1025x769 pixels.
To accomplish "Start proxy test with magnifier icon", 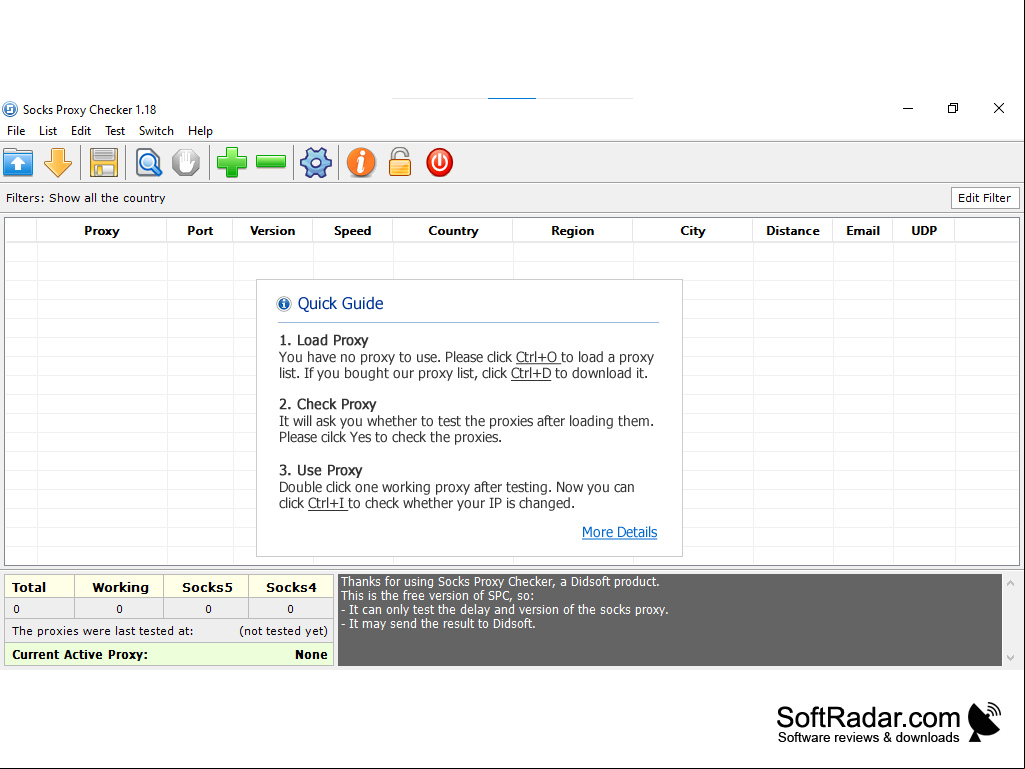I will tap(148, 163).
